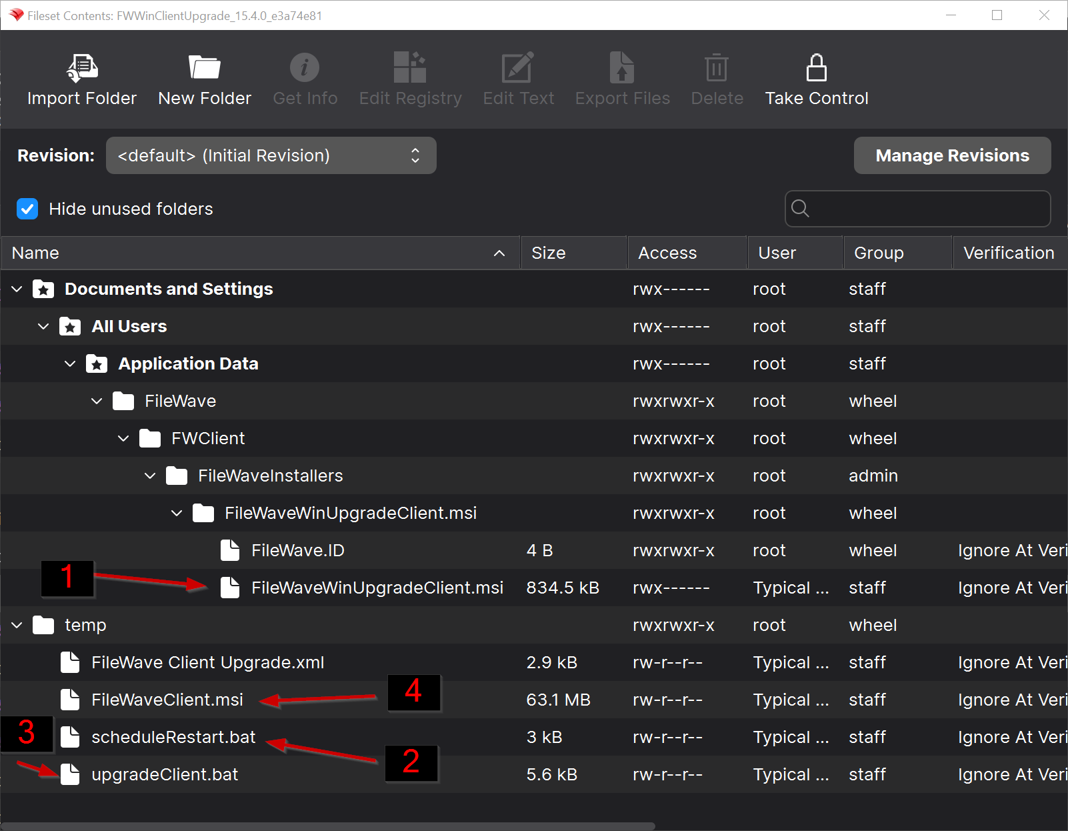Image resolution: width=1068 pixels, height=831 pixels.
Task: Open the Revision dropdown
Action: click(x=271, y=155)
